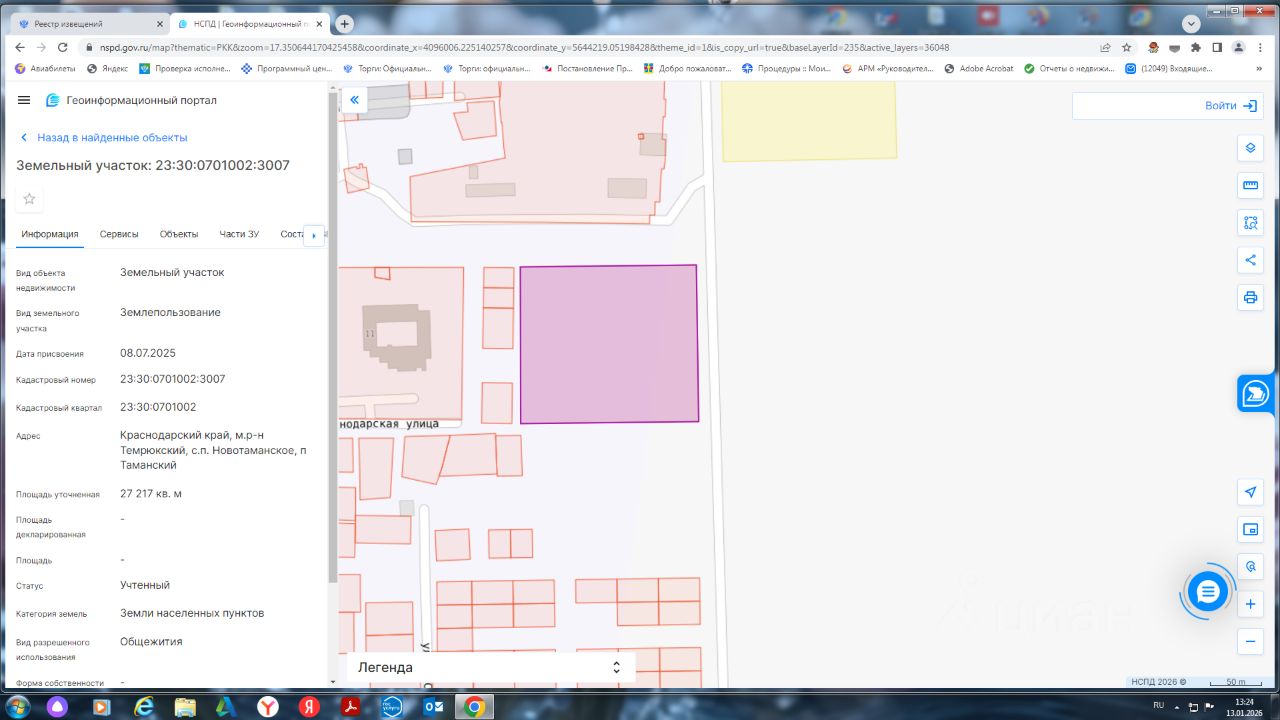Open the Процедуры bookmark
1280x720 pixels.
(x=787, y=69)
